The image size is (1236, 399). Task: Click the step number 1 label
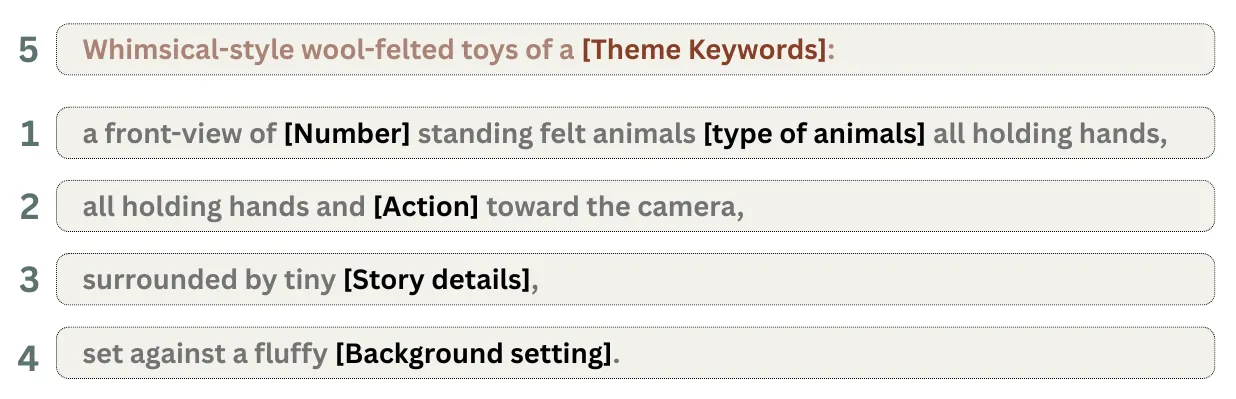[29, 134]
